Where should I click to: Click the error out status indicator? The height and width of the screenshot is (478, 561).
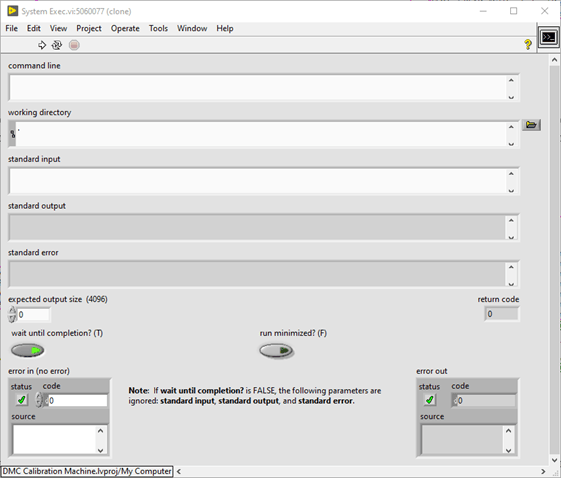click(x=430, y=400)
